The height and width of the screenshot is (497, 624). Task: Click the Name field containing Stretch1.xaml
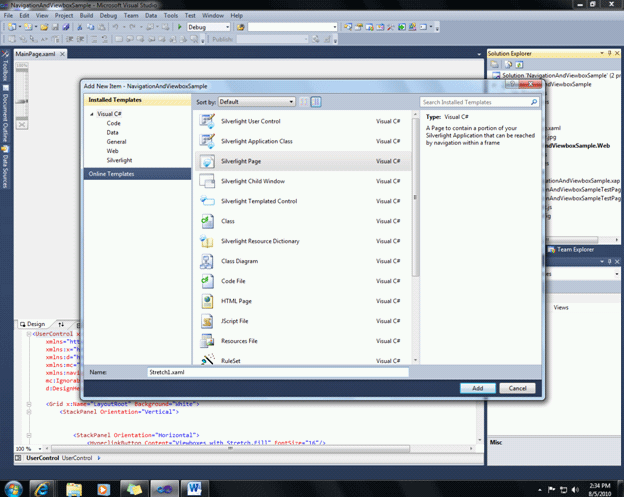click(x=278, y=372)
